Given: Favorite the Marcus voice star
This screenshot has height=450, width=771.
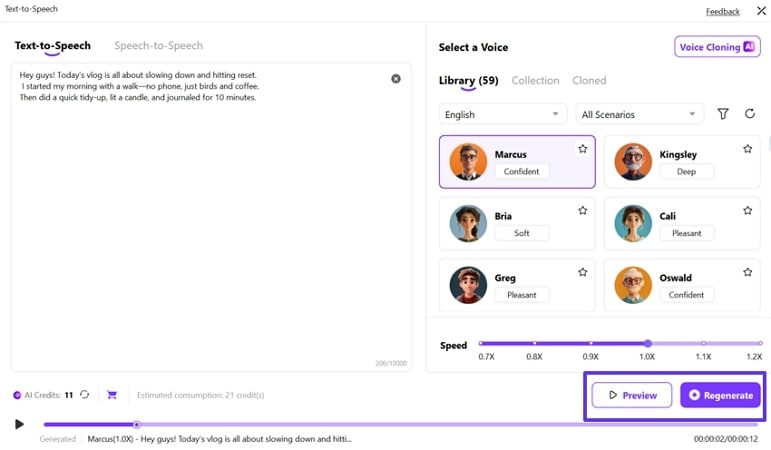Looking at the screenshot, I should (x=582, y=149).
